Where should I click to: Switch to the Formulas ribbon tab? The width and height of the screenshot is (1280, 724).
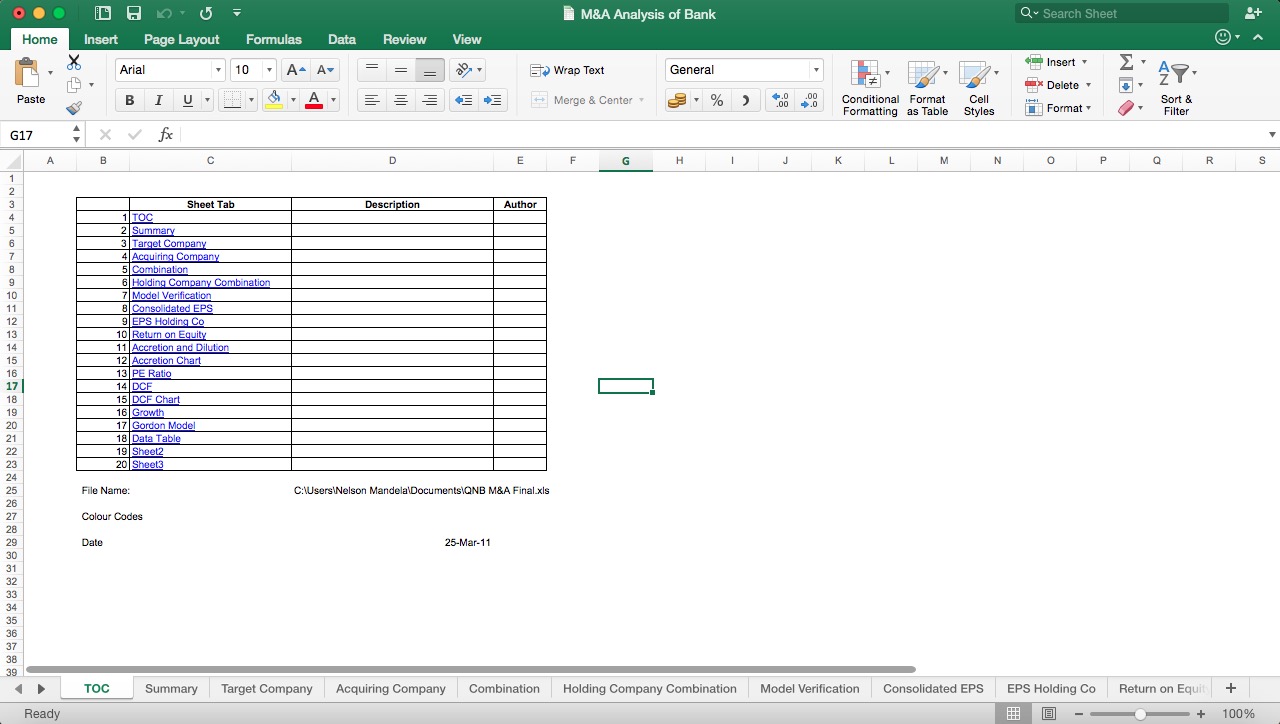(273, 40)
